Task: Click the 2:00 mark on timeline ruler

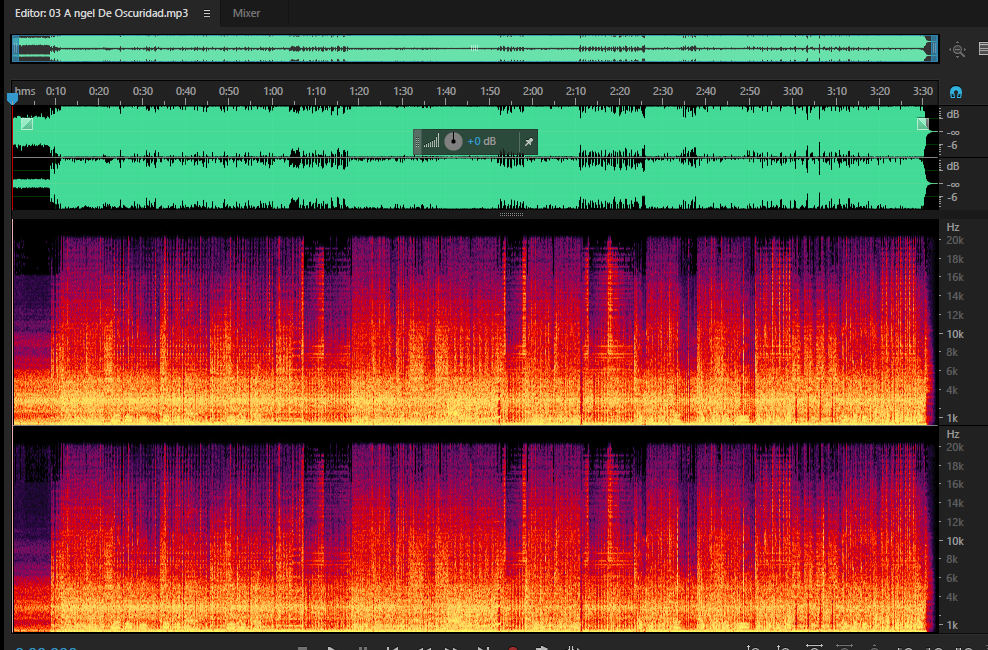Action: [x=533, y=91]
